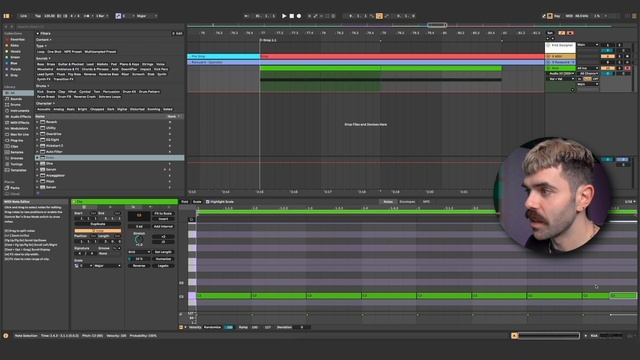Click the Legato button

click(163, 266)
